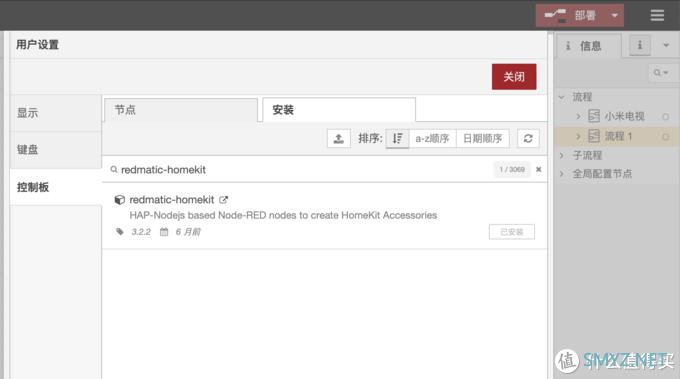Sort by 日期顺序
The height and width of the screenshot is (379, 680).
click(x=483, y=139)
